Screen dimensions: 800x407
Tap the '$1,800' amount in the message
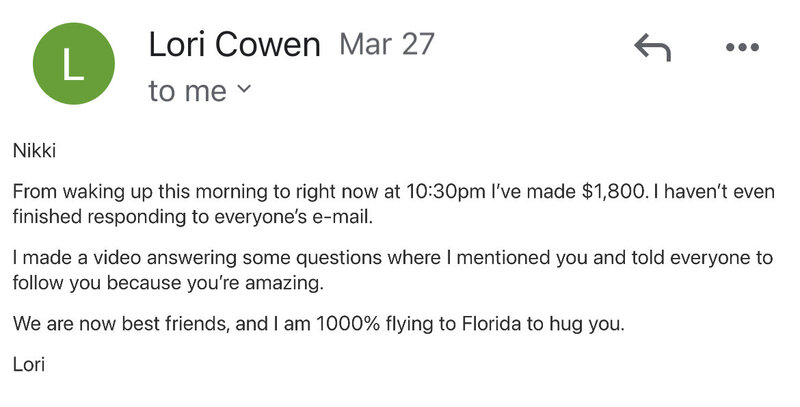click(614, 191)
